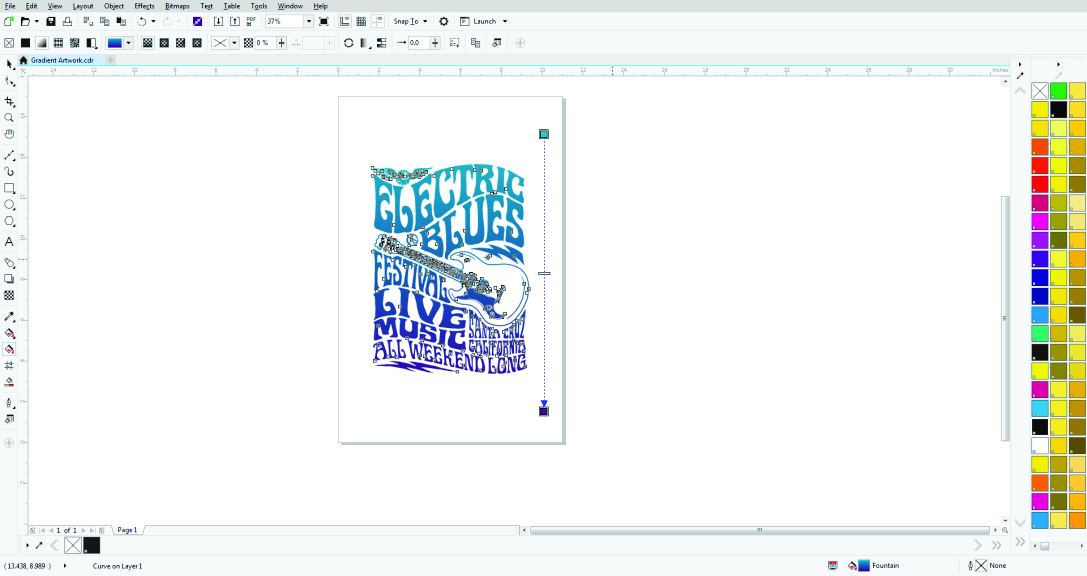The width and height of the screenshot is (1087, 576).
Task: Click the bottom purple gradient end node
Action: pyautogui.click(x=544, y=411)
